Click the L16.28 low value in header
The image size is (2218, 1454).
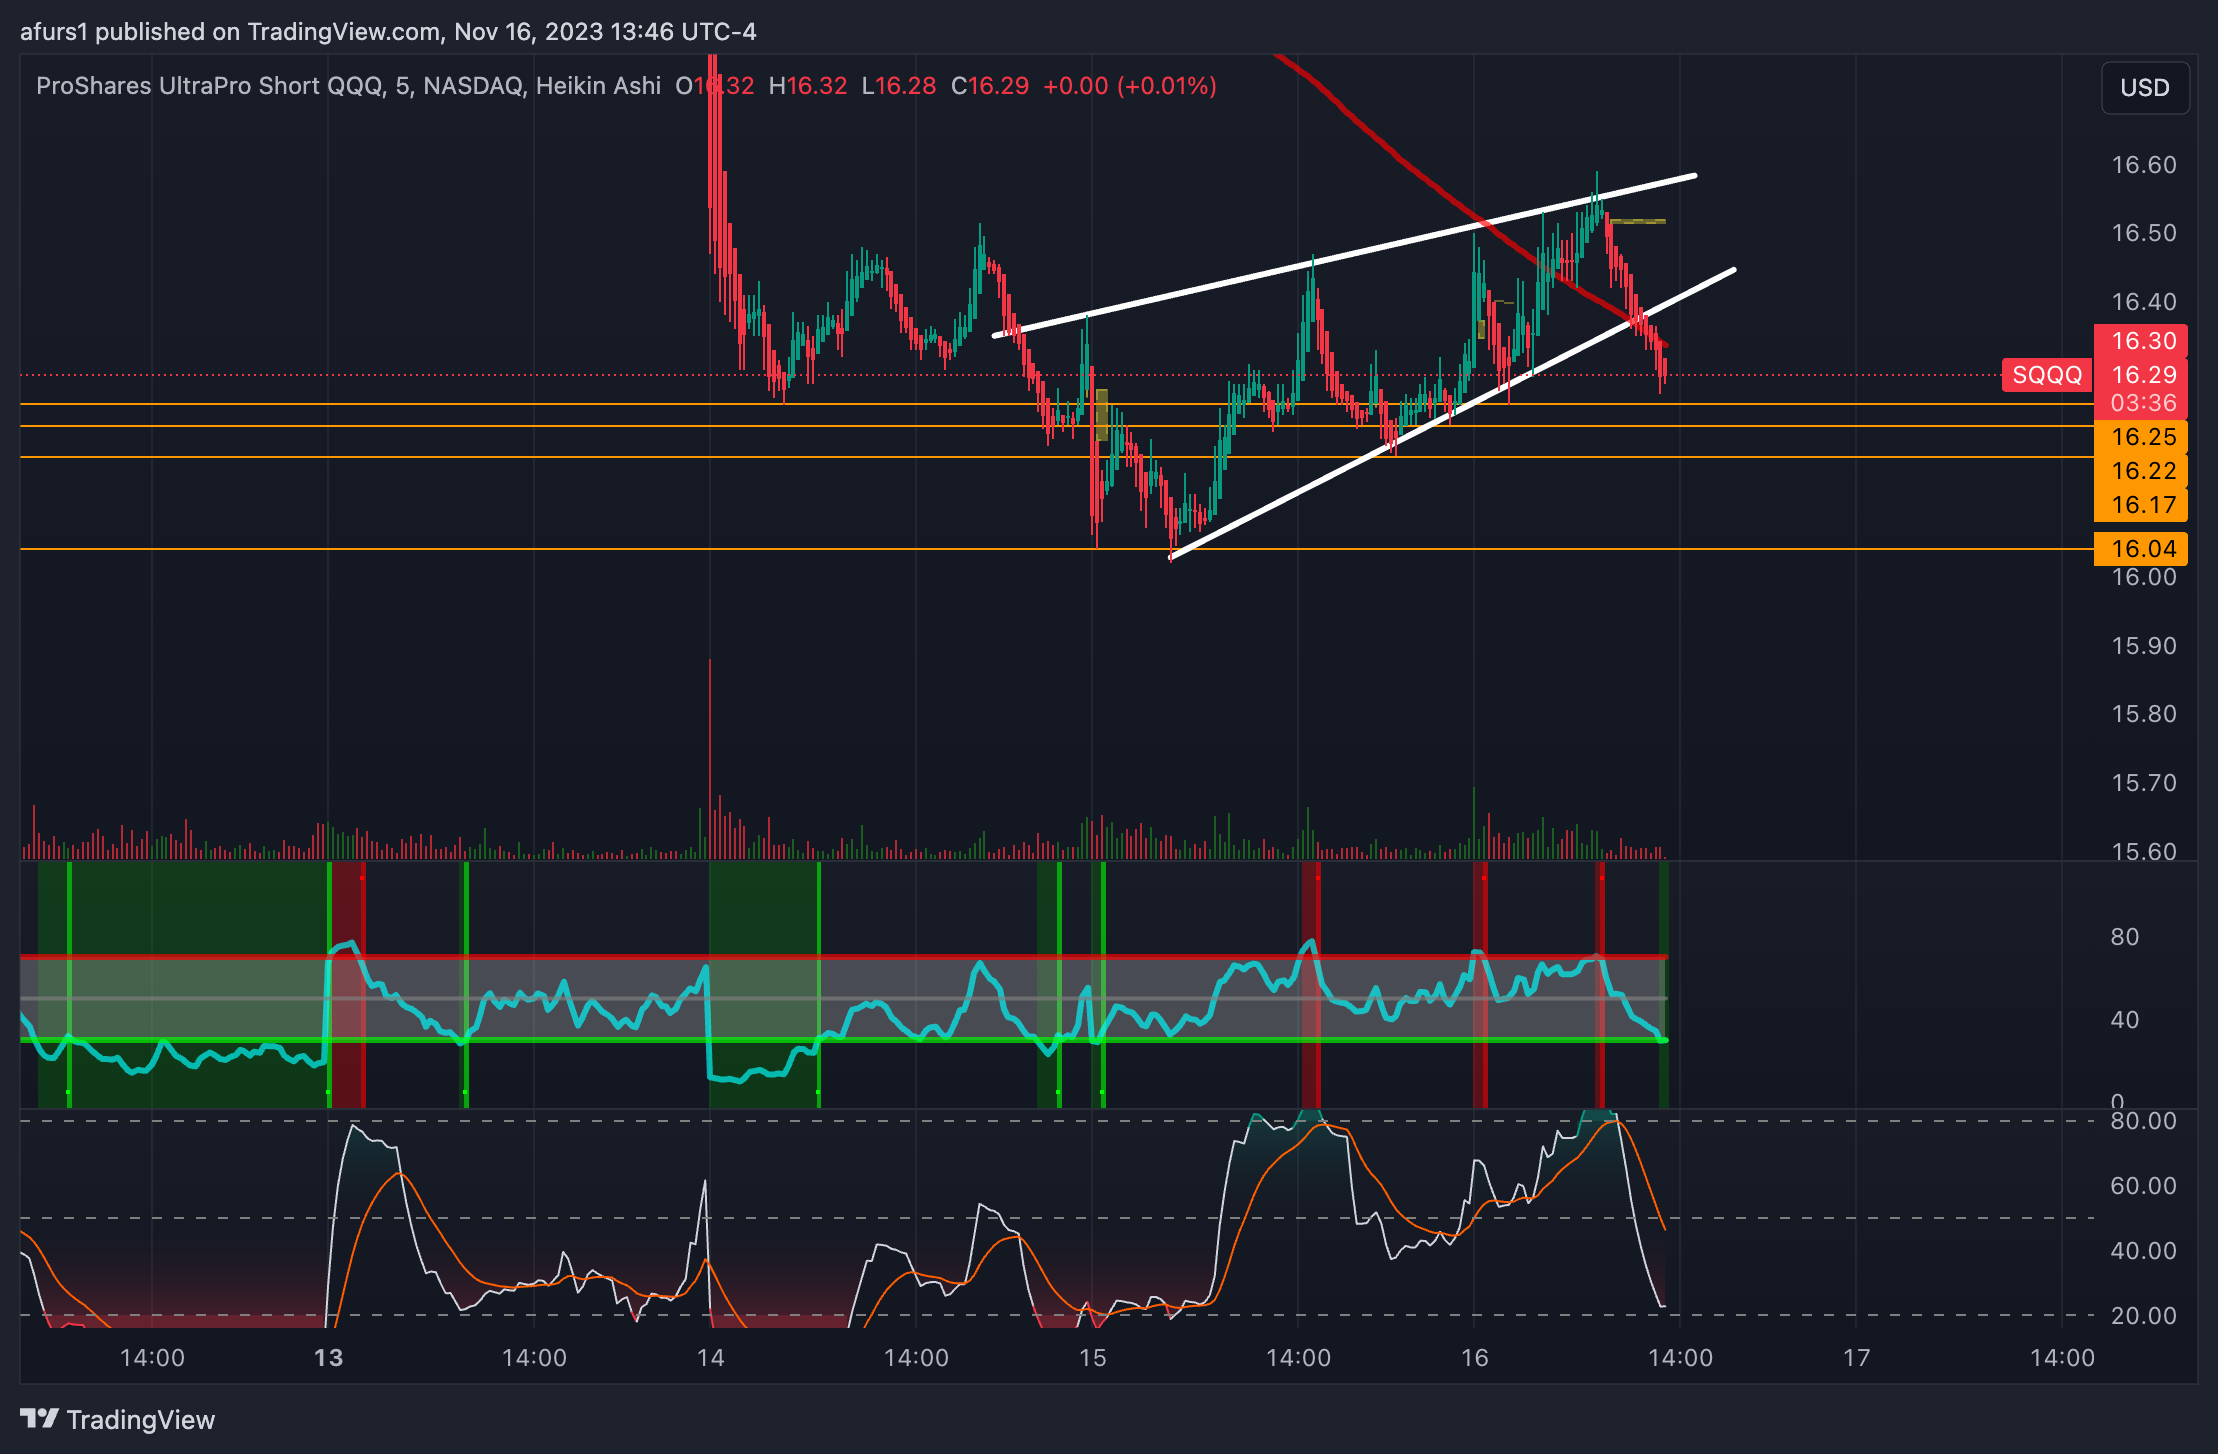899,86
